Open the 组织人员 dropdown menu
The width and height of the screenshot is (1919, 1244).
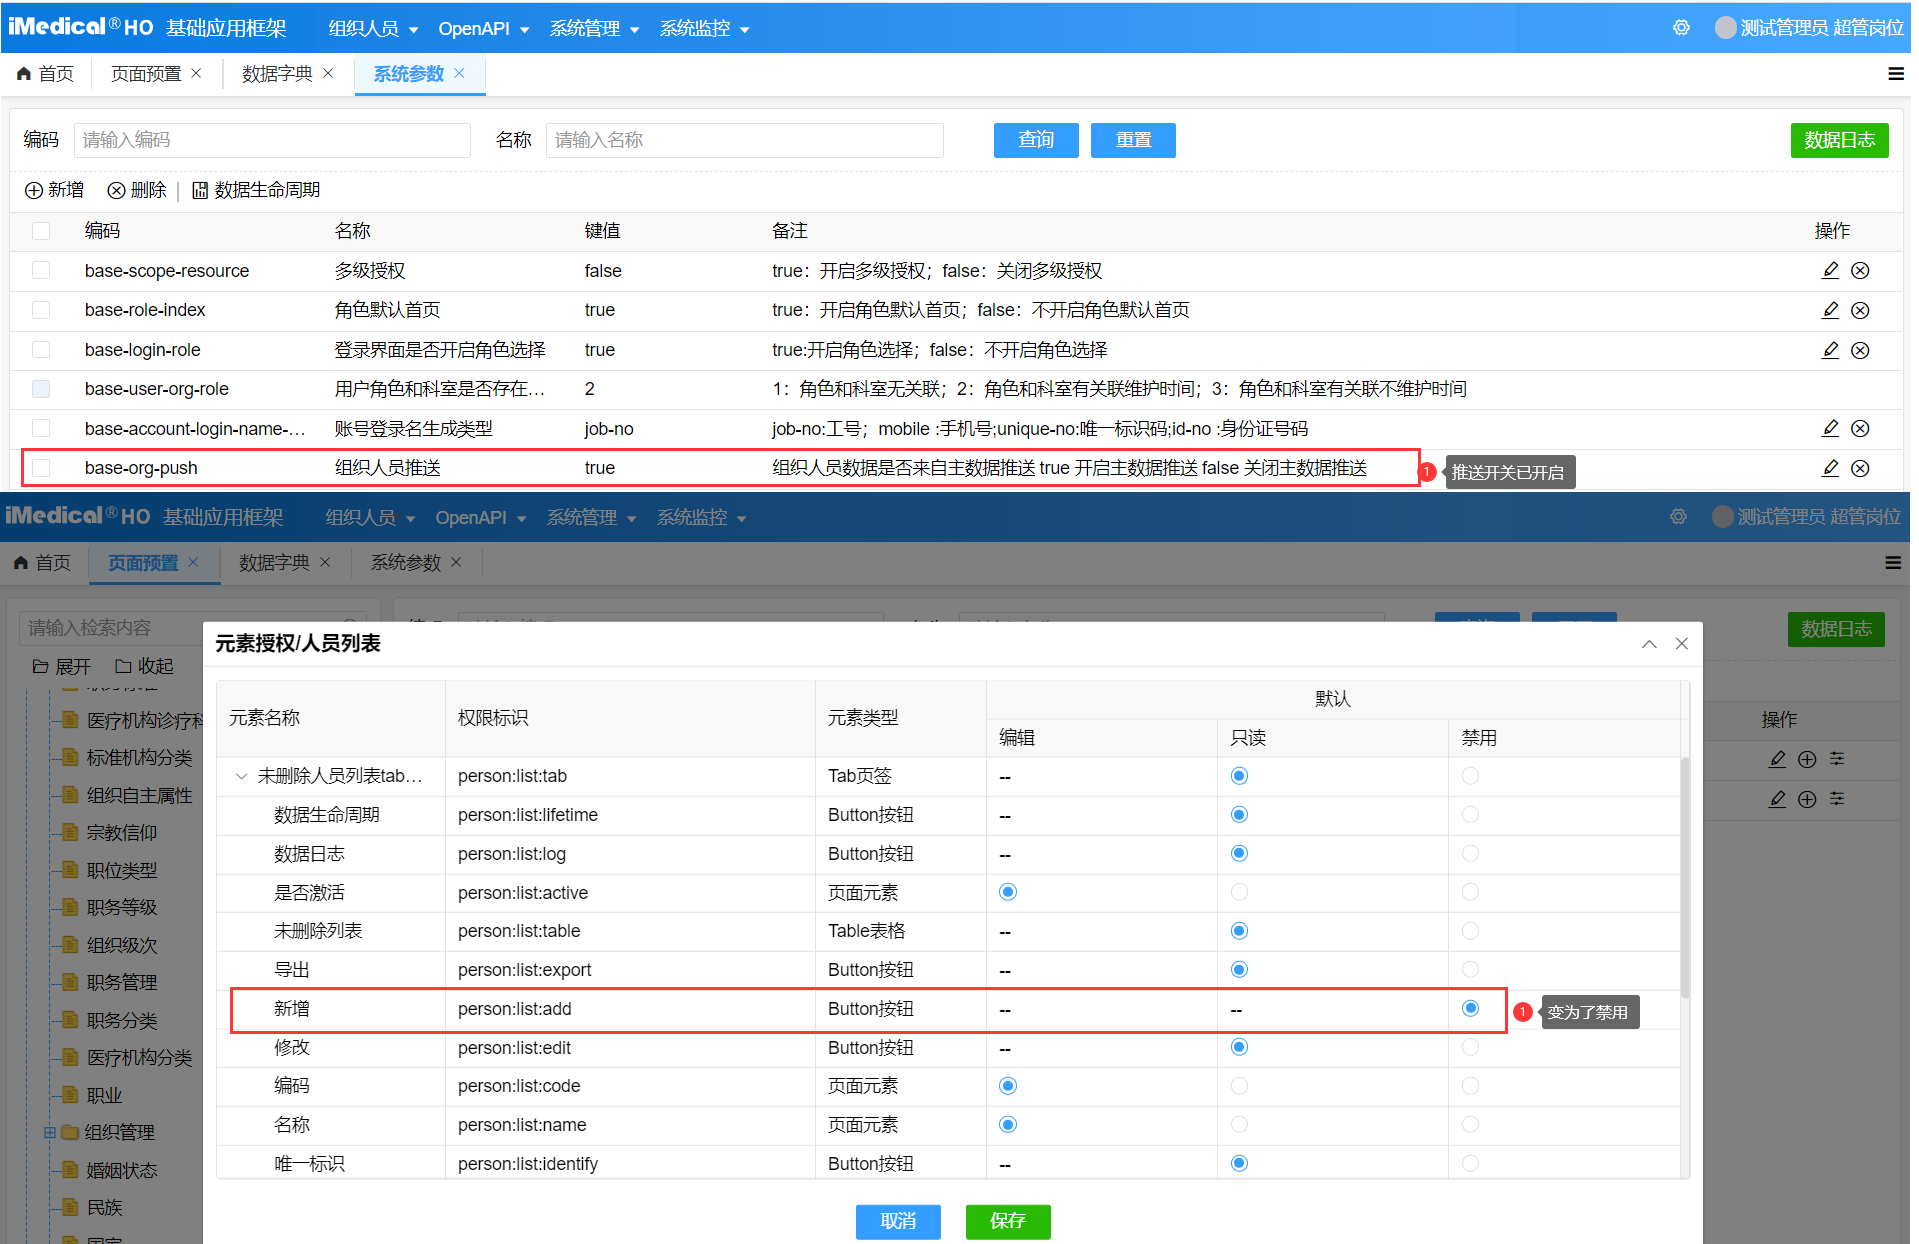pyautogui.click(x=373, y=29)
